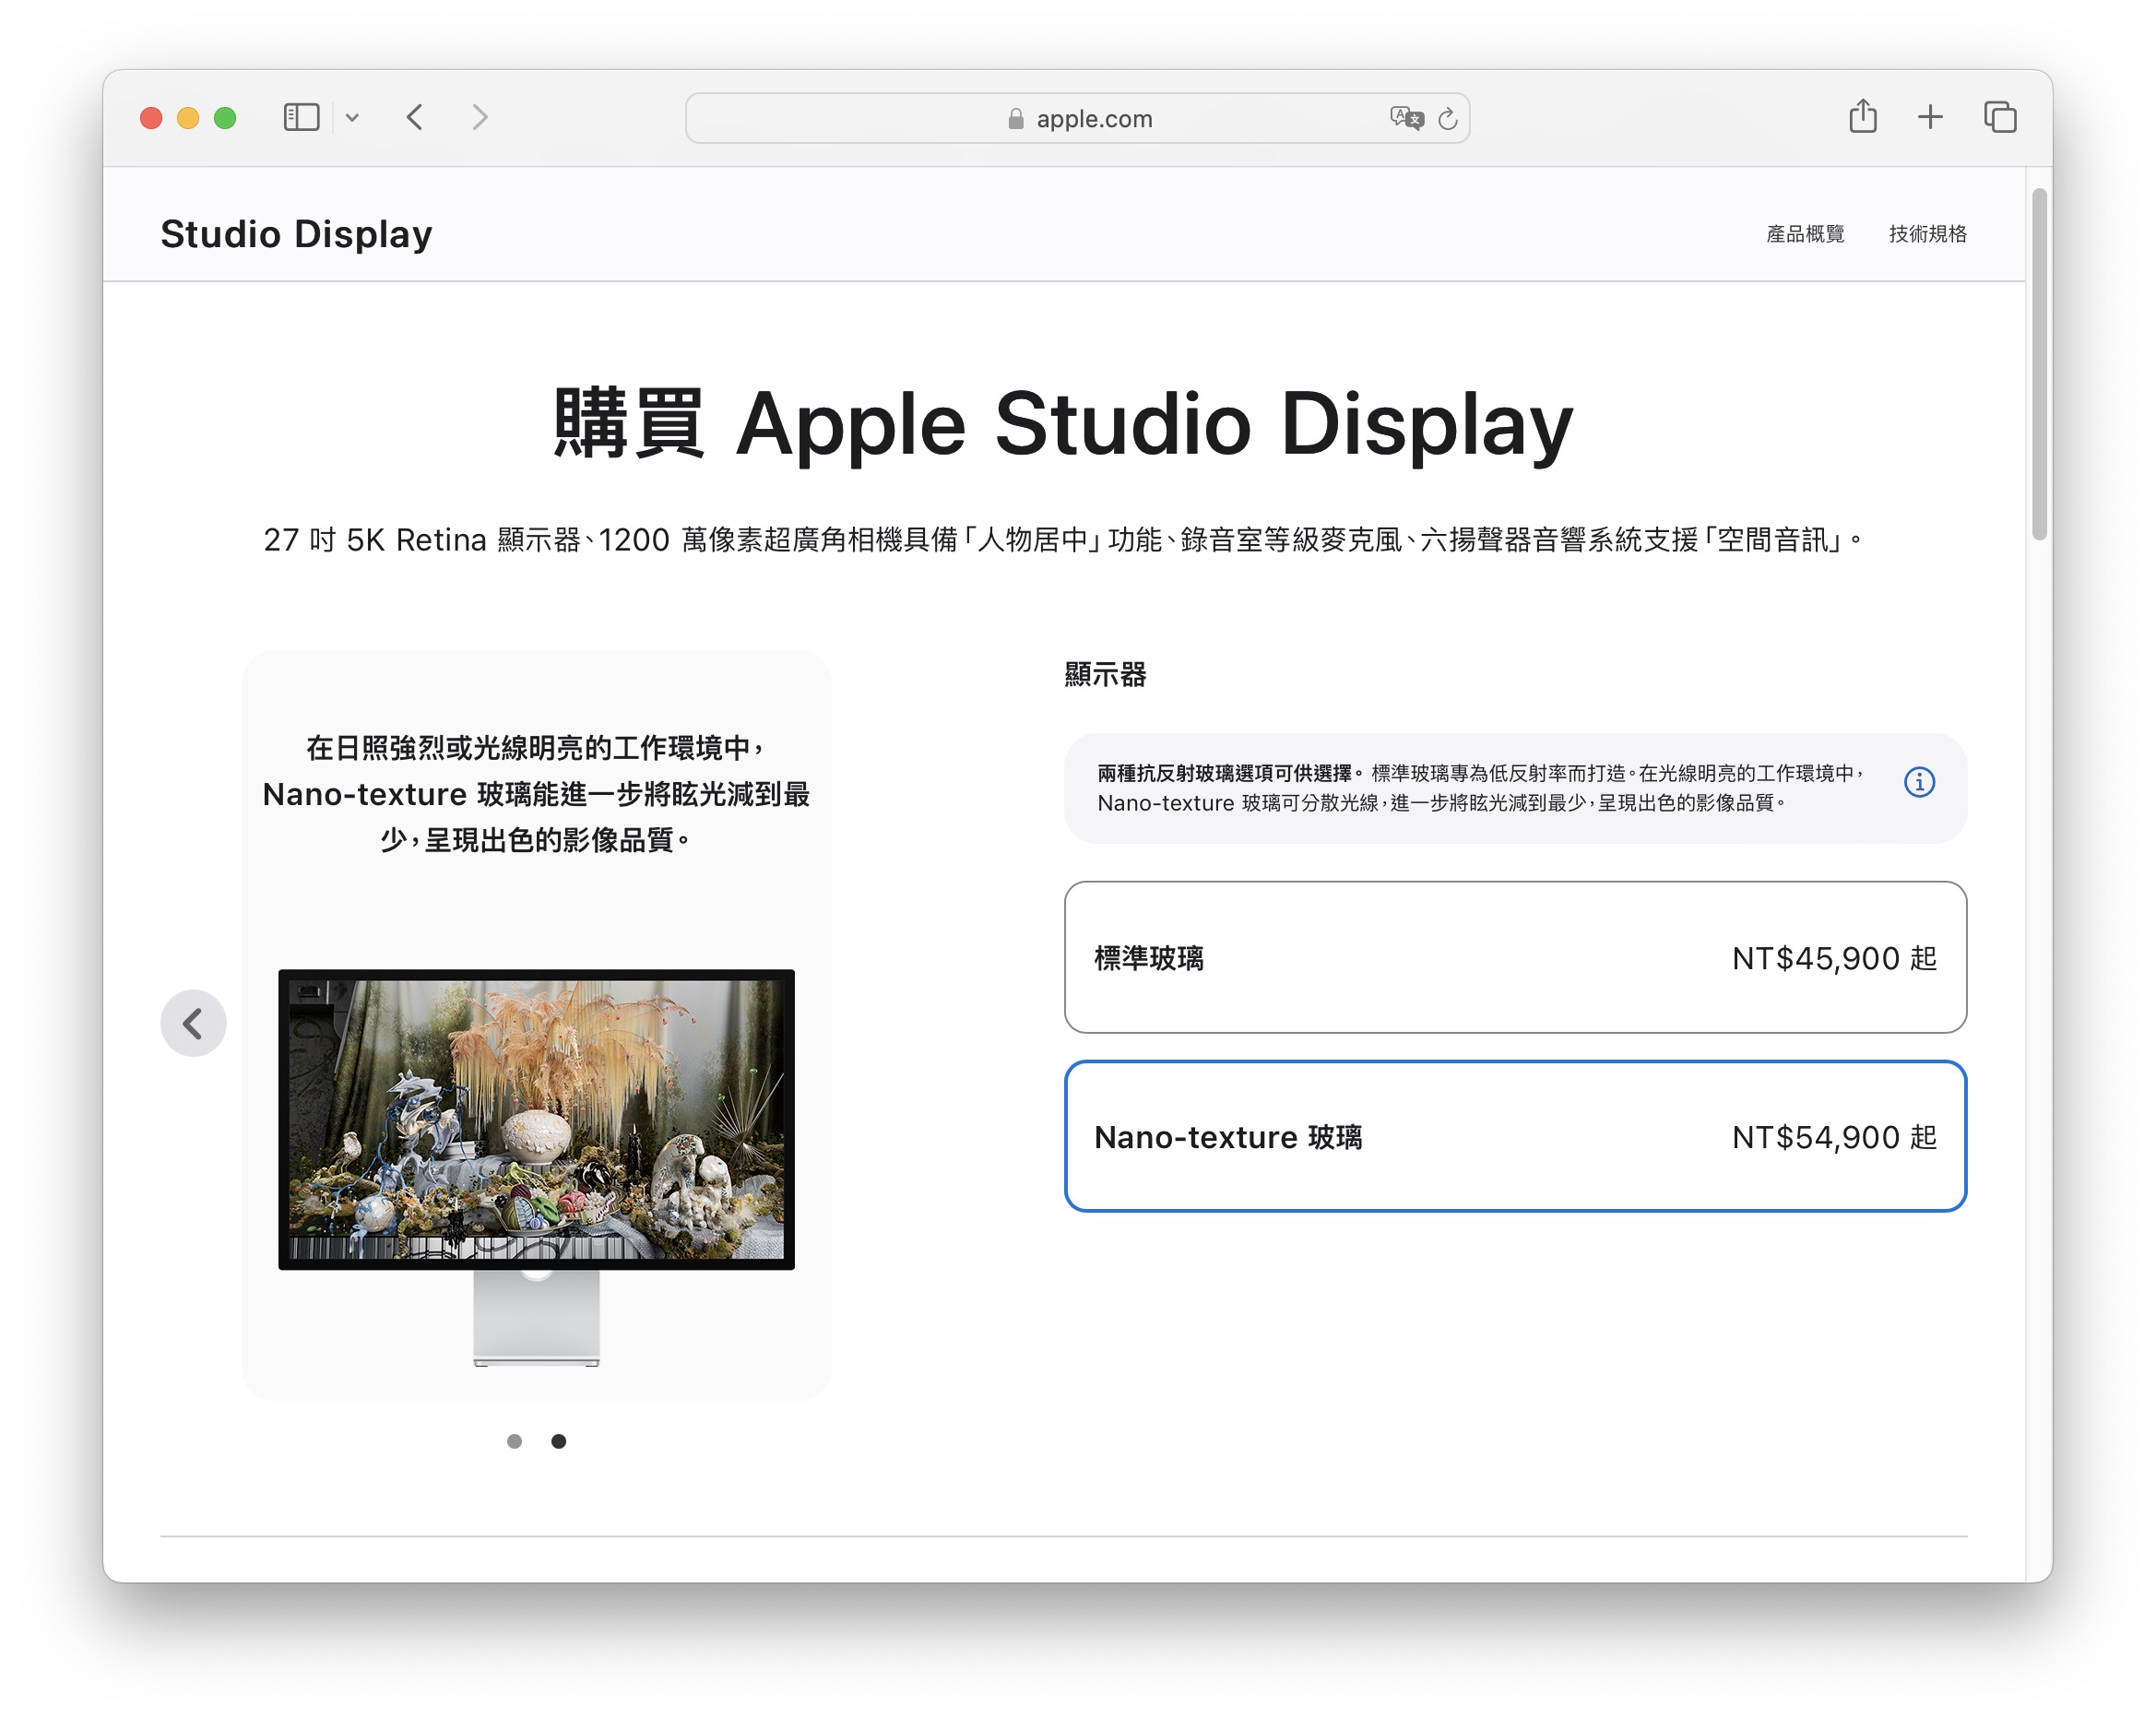2156x1719 pixels.
Task: Switch to the first gallery dot
Action: tap(514, 1441)
